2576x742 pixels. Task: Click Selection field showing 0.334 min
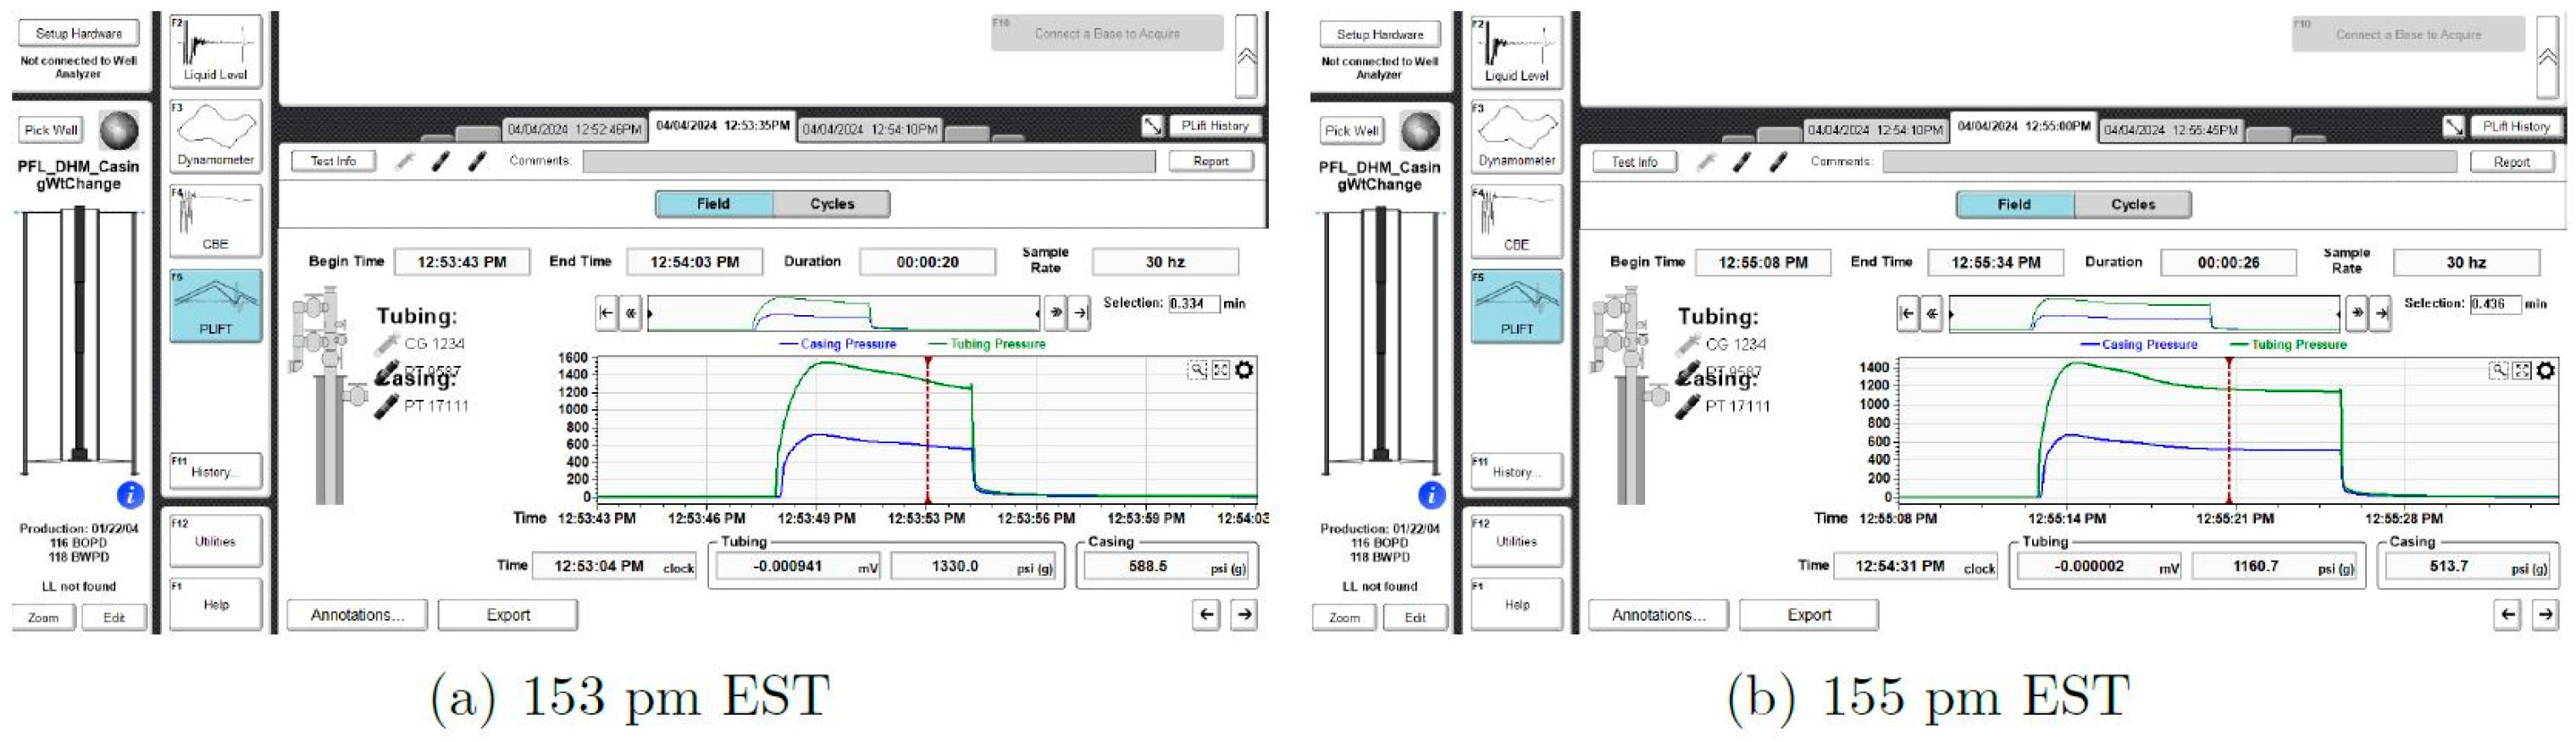coord(1194,303)
